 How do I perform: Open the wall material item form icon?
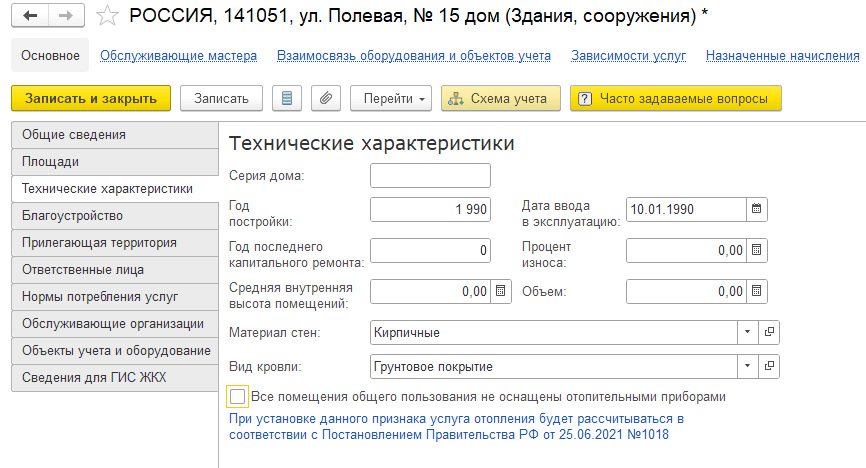[769, 332]
